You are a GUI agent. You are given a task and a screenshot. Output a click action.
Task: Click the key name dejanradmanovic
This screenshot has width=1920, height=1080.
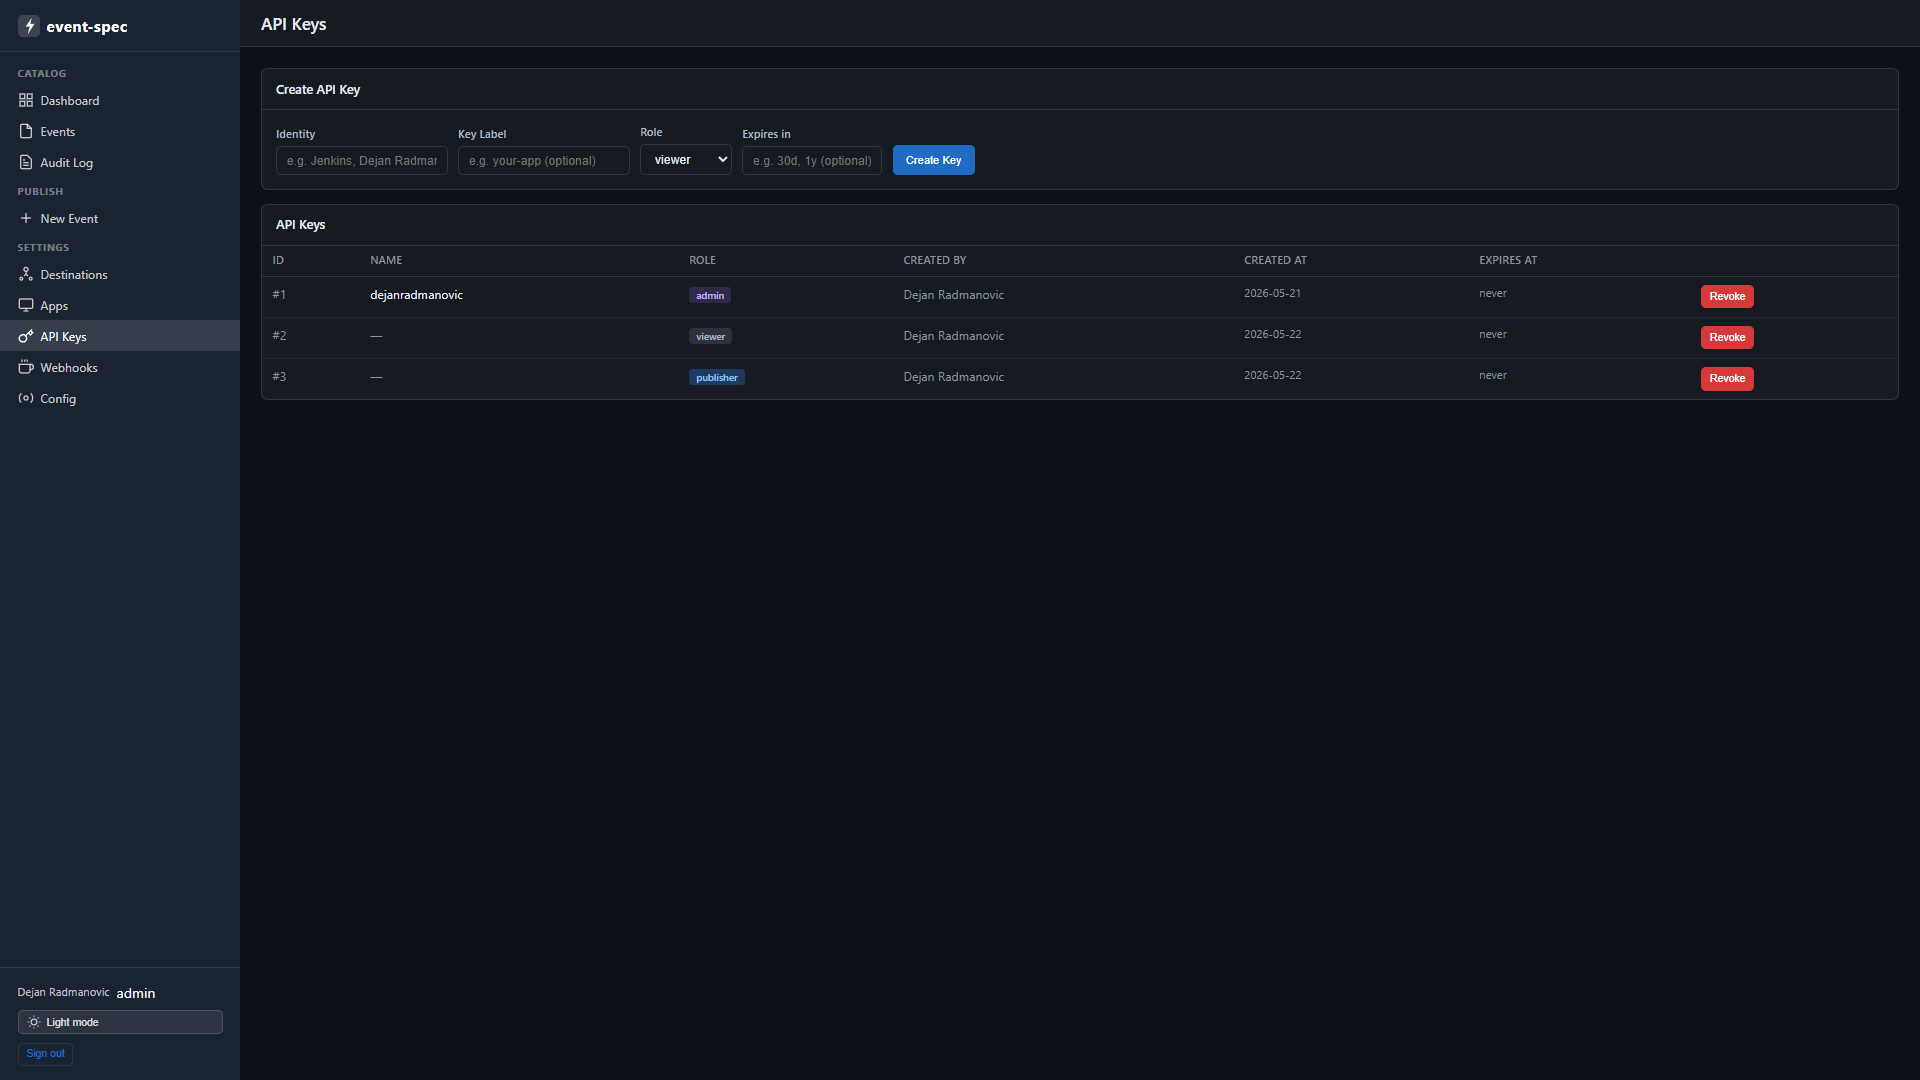[x=416, y=295]
